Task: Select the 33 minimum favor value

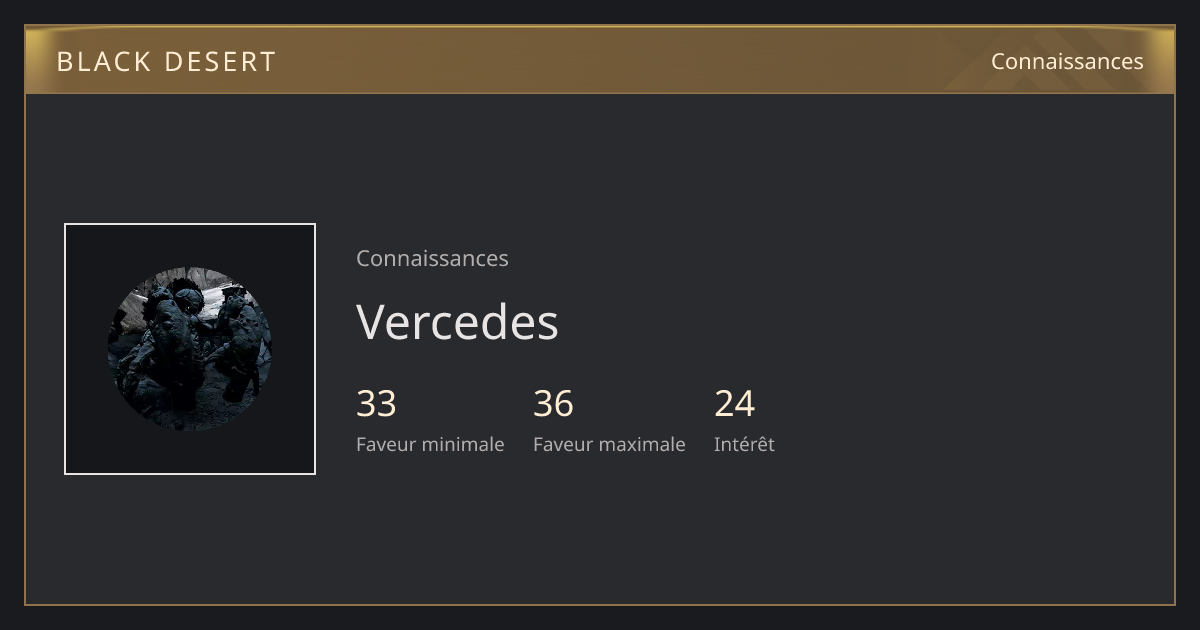Action: [376, 404]
